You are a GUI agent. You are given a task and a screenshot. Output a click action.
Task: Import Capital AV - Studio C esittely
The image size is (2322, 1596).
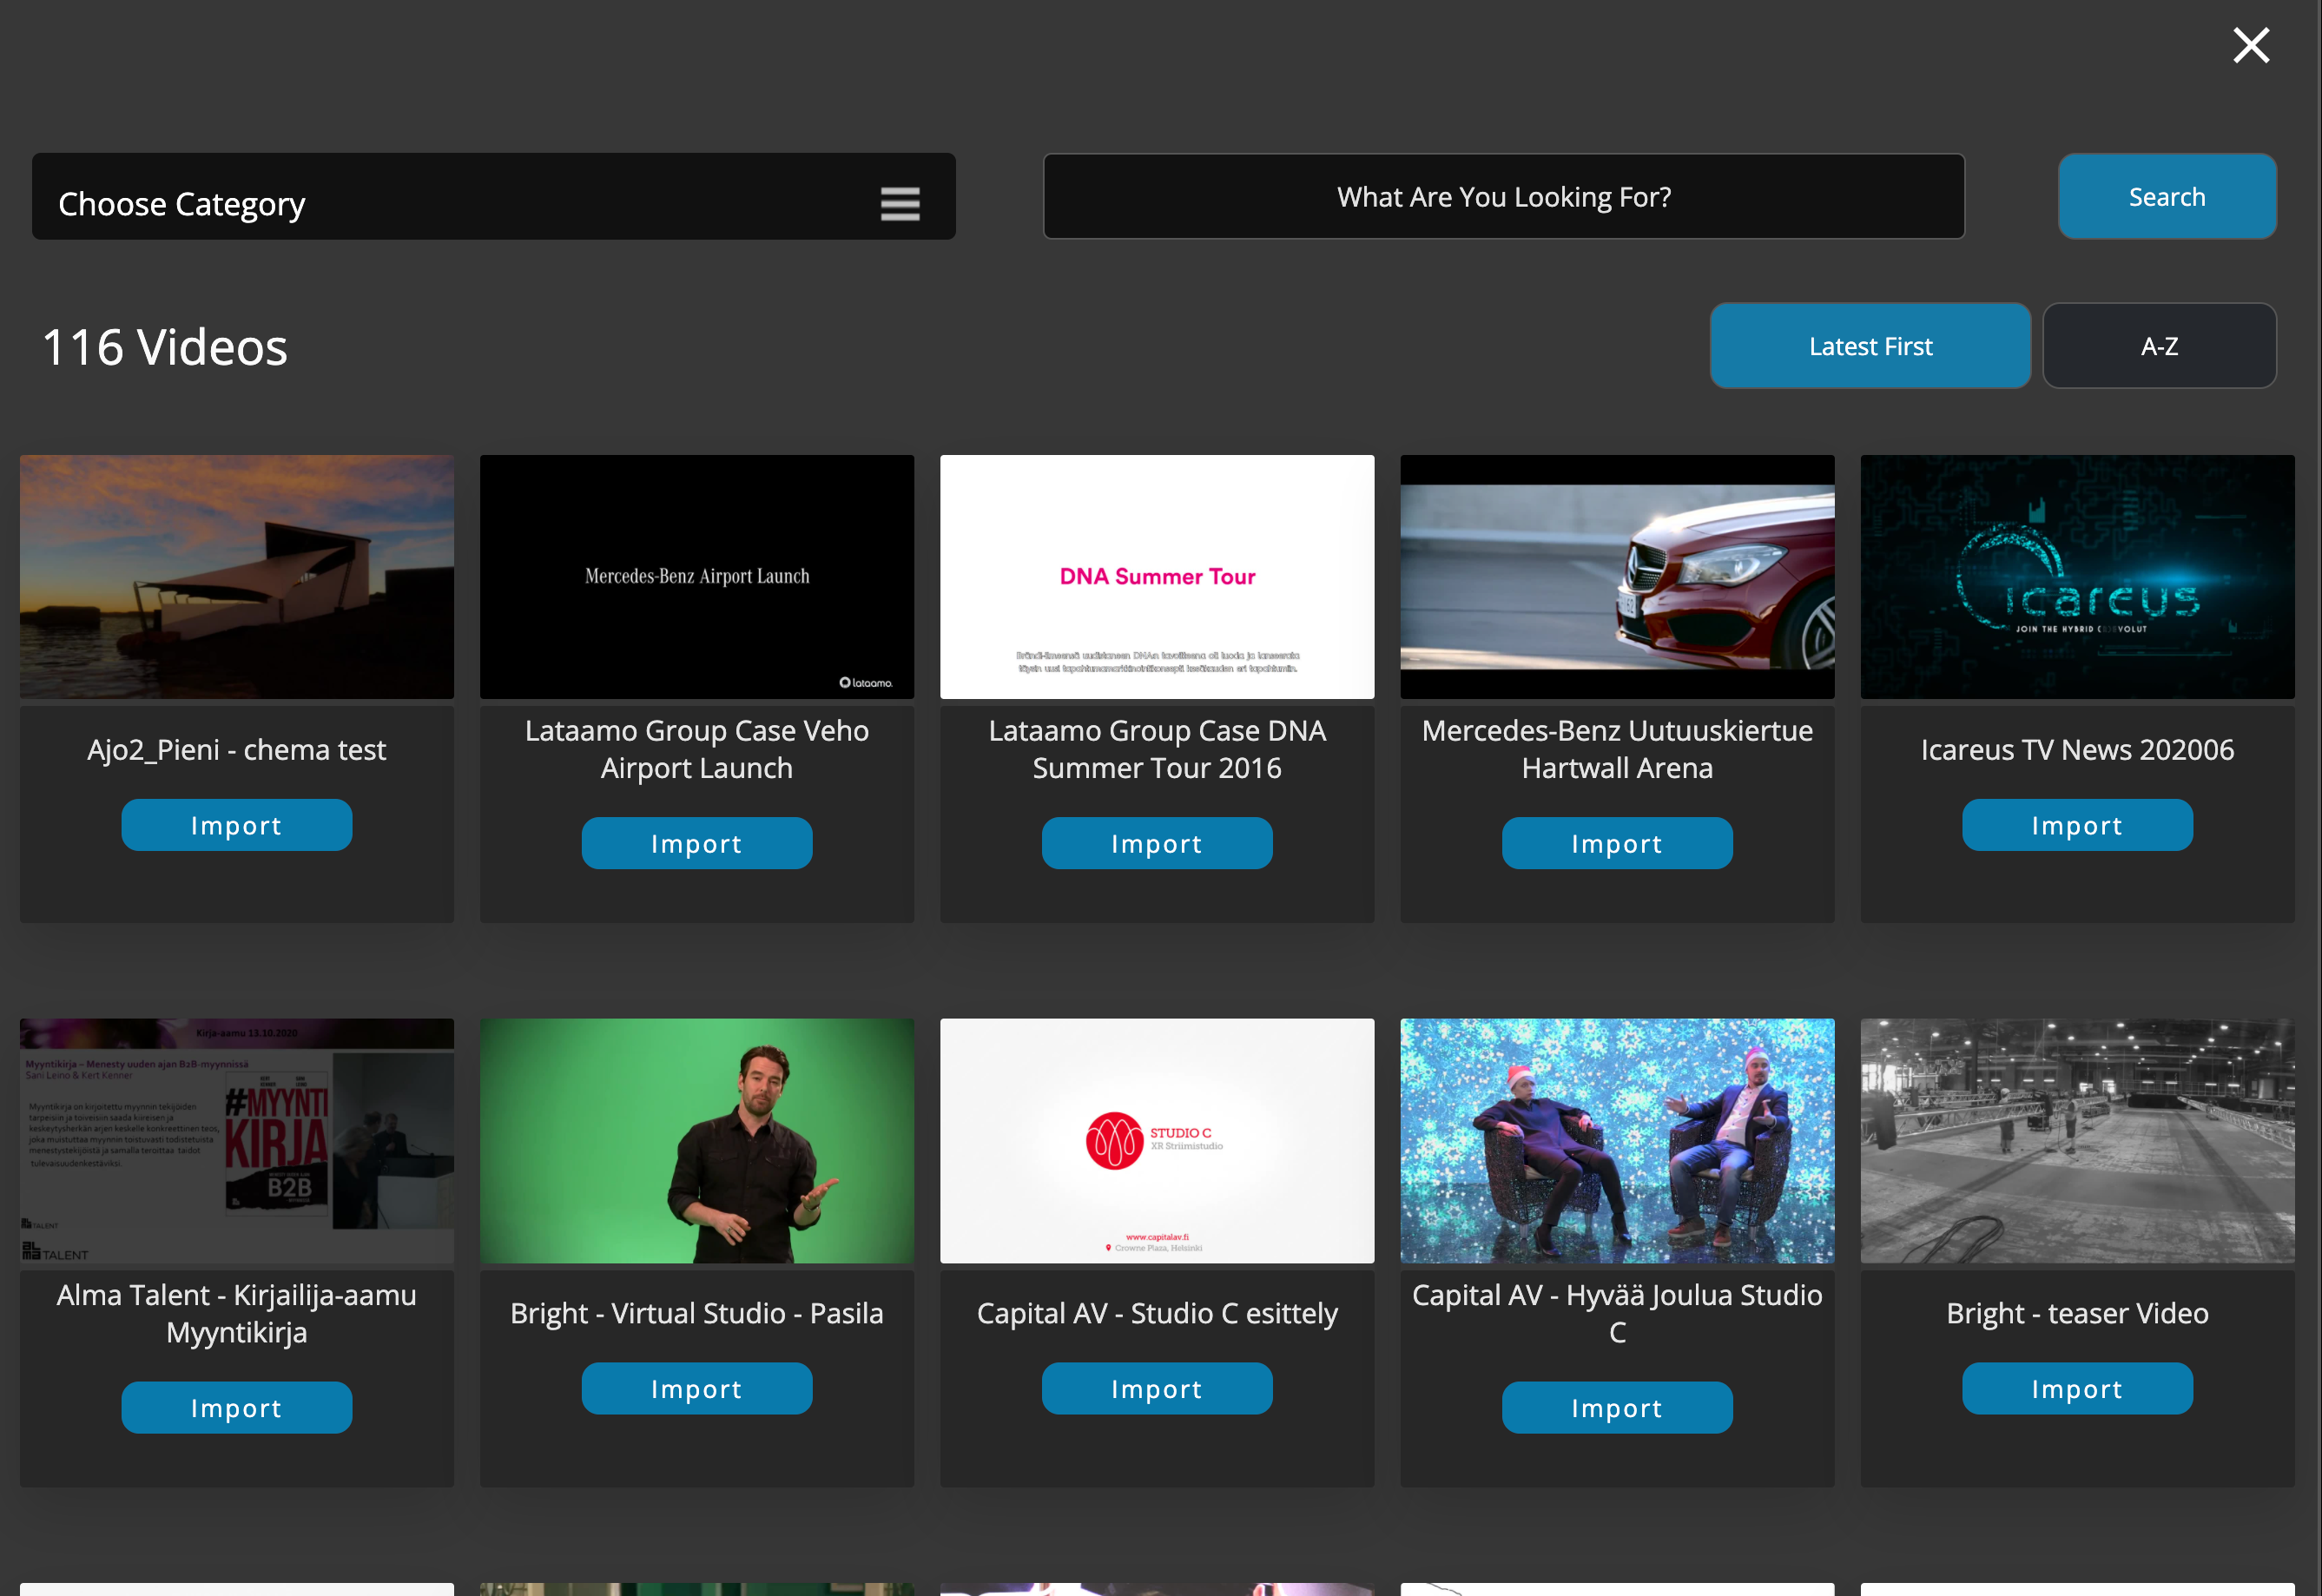[x=1156, y=1388]
